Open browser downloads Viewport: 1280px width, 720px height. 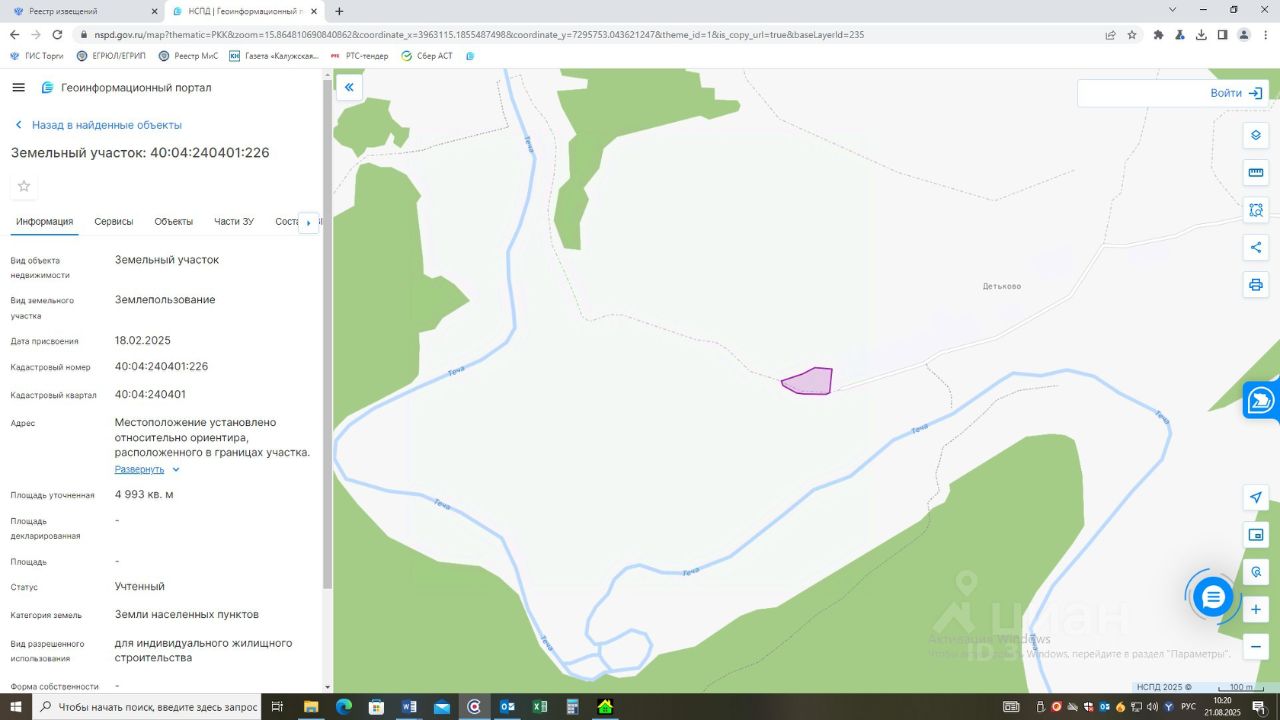[x=1201, y=34]
